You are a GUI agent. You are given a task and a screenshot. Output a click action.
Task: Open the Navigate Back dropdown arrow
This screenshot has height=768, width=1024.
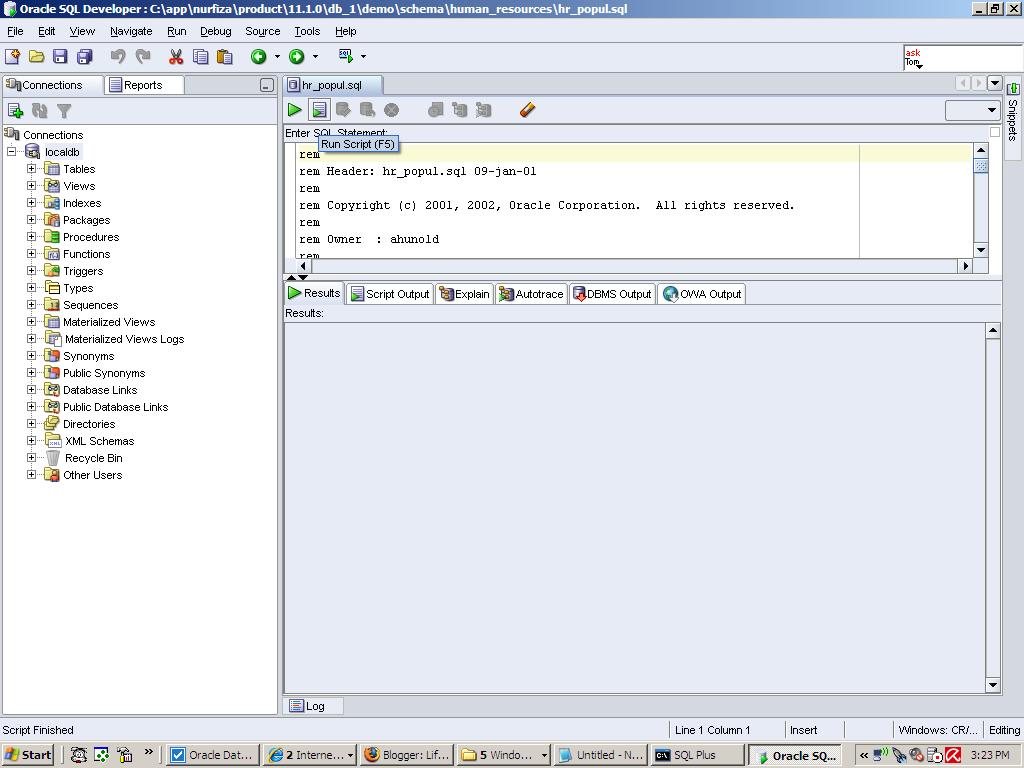[x=277, y=57]
